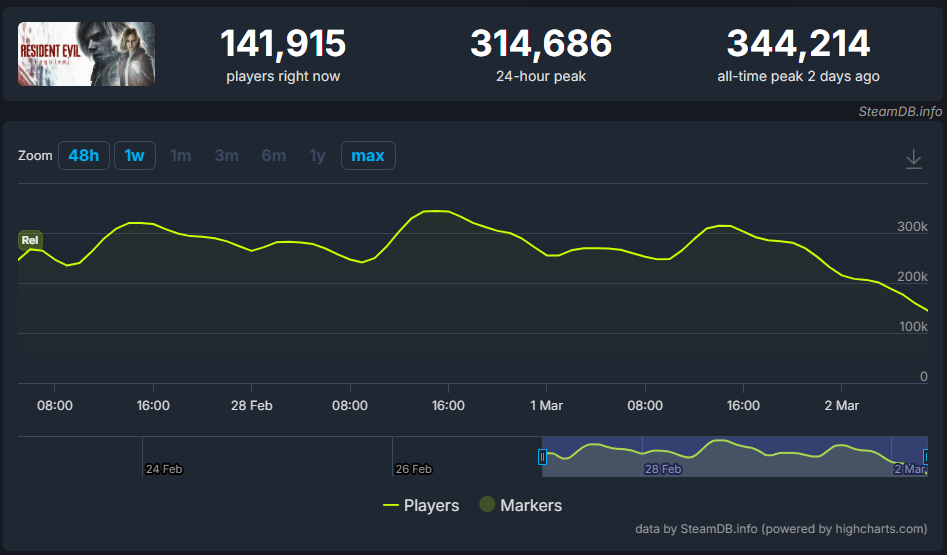Switch zoom to max range
The image size is (947, 555).
(x=368, y=156)
